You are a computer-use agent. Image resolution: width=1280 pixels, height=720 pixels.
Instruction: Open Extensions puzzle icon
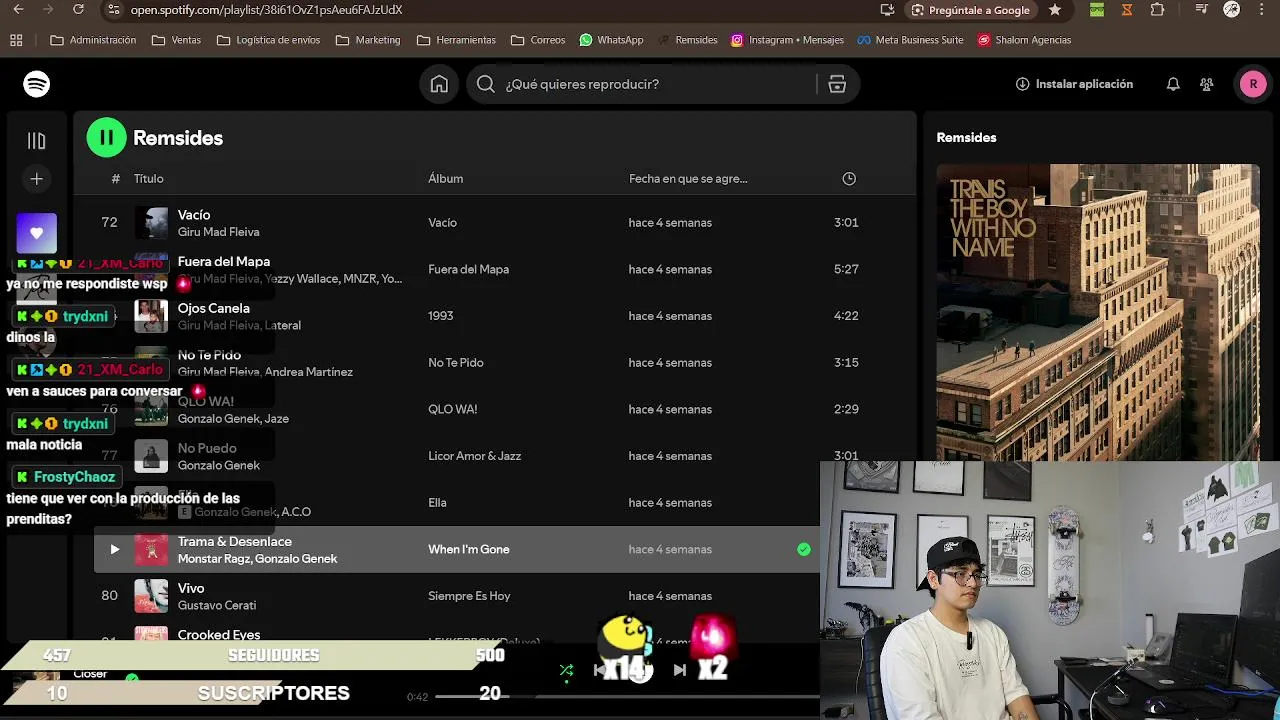coord(1158,10)
